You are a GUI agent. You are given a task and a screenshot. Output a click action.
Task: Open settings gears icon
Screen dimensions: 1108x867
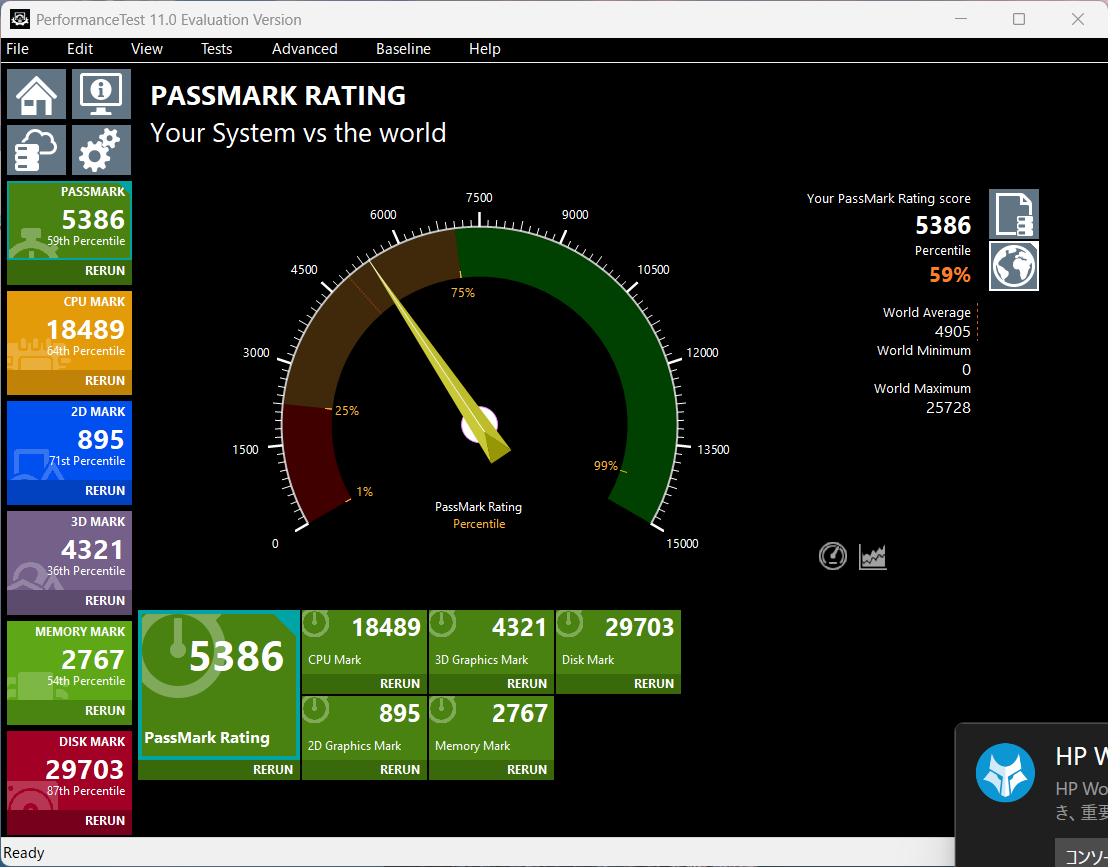point(101,151)
